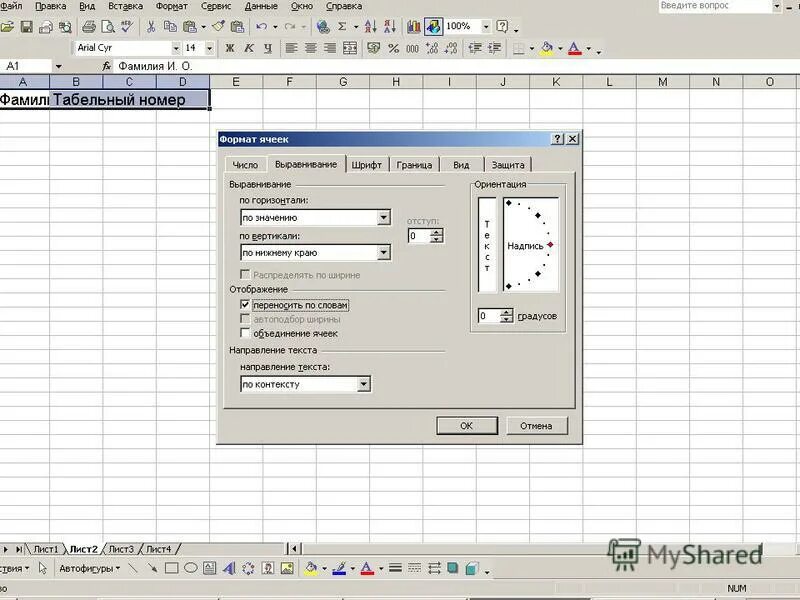This screenshot has height=600, width=800.
Task: Expand the Name Box dropdown arrow
Action: [x=58, y=66]
